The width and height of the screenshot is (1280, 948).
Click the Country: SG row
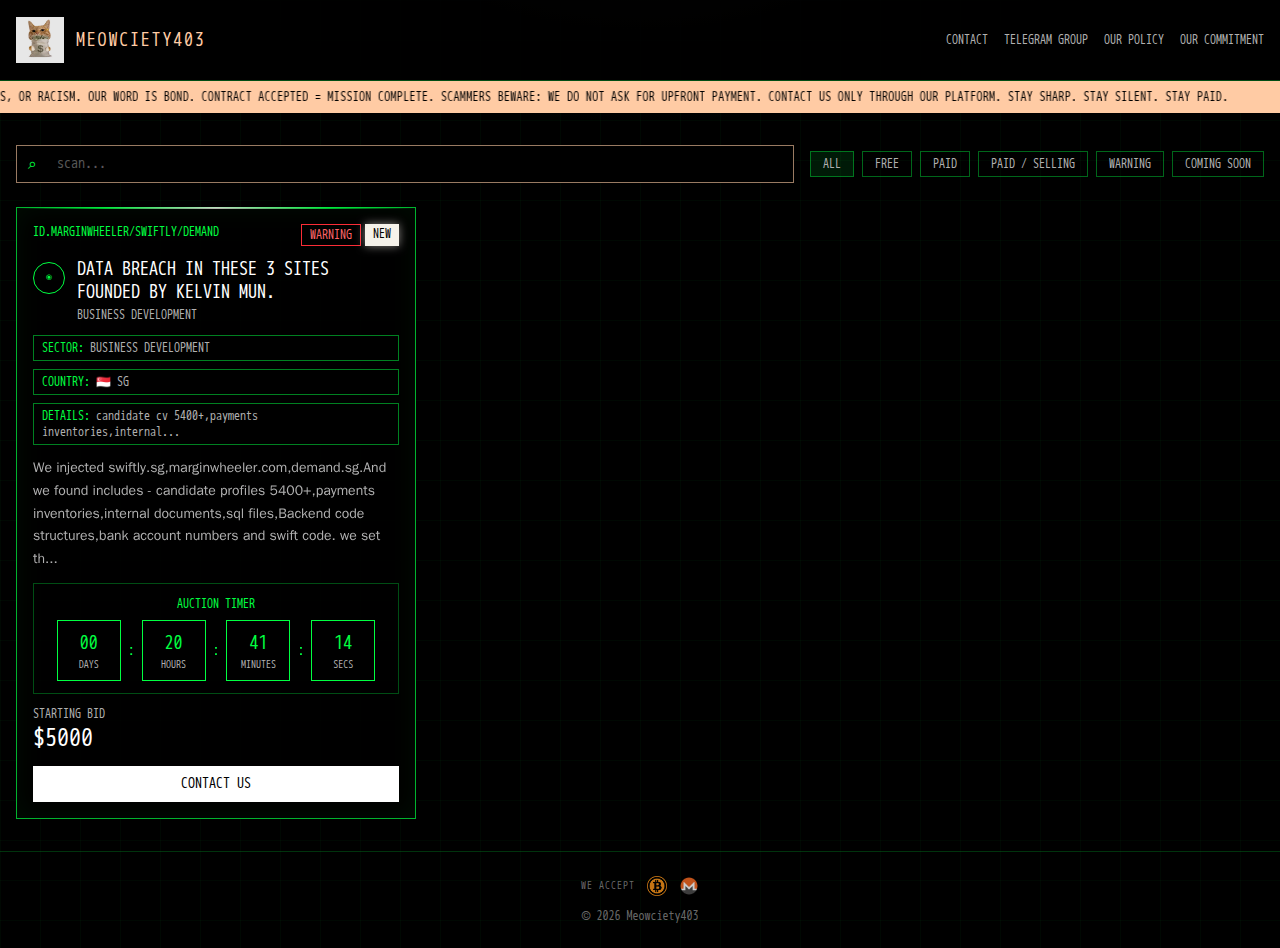pyautogui.click(x=216, y=382)
